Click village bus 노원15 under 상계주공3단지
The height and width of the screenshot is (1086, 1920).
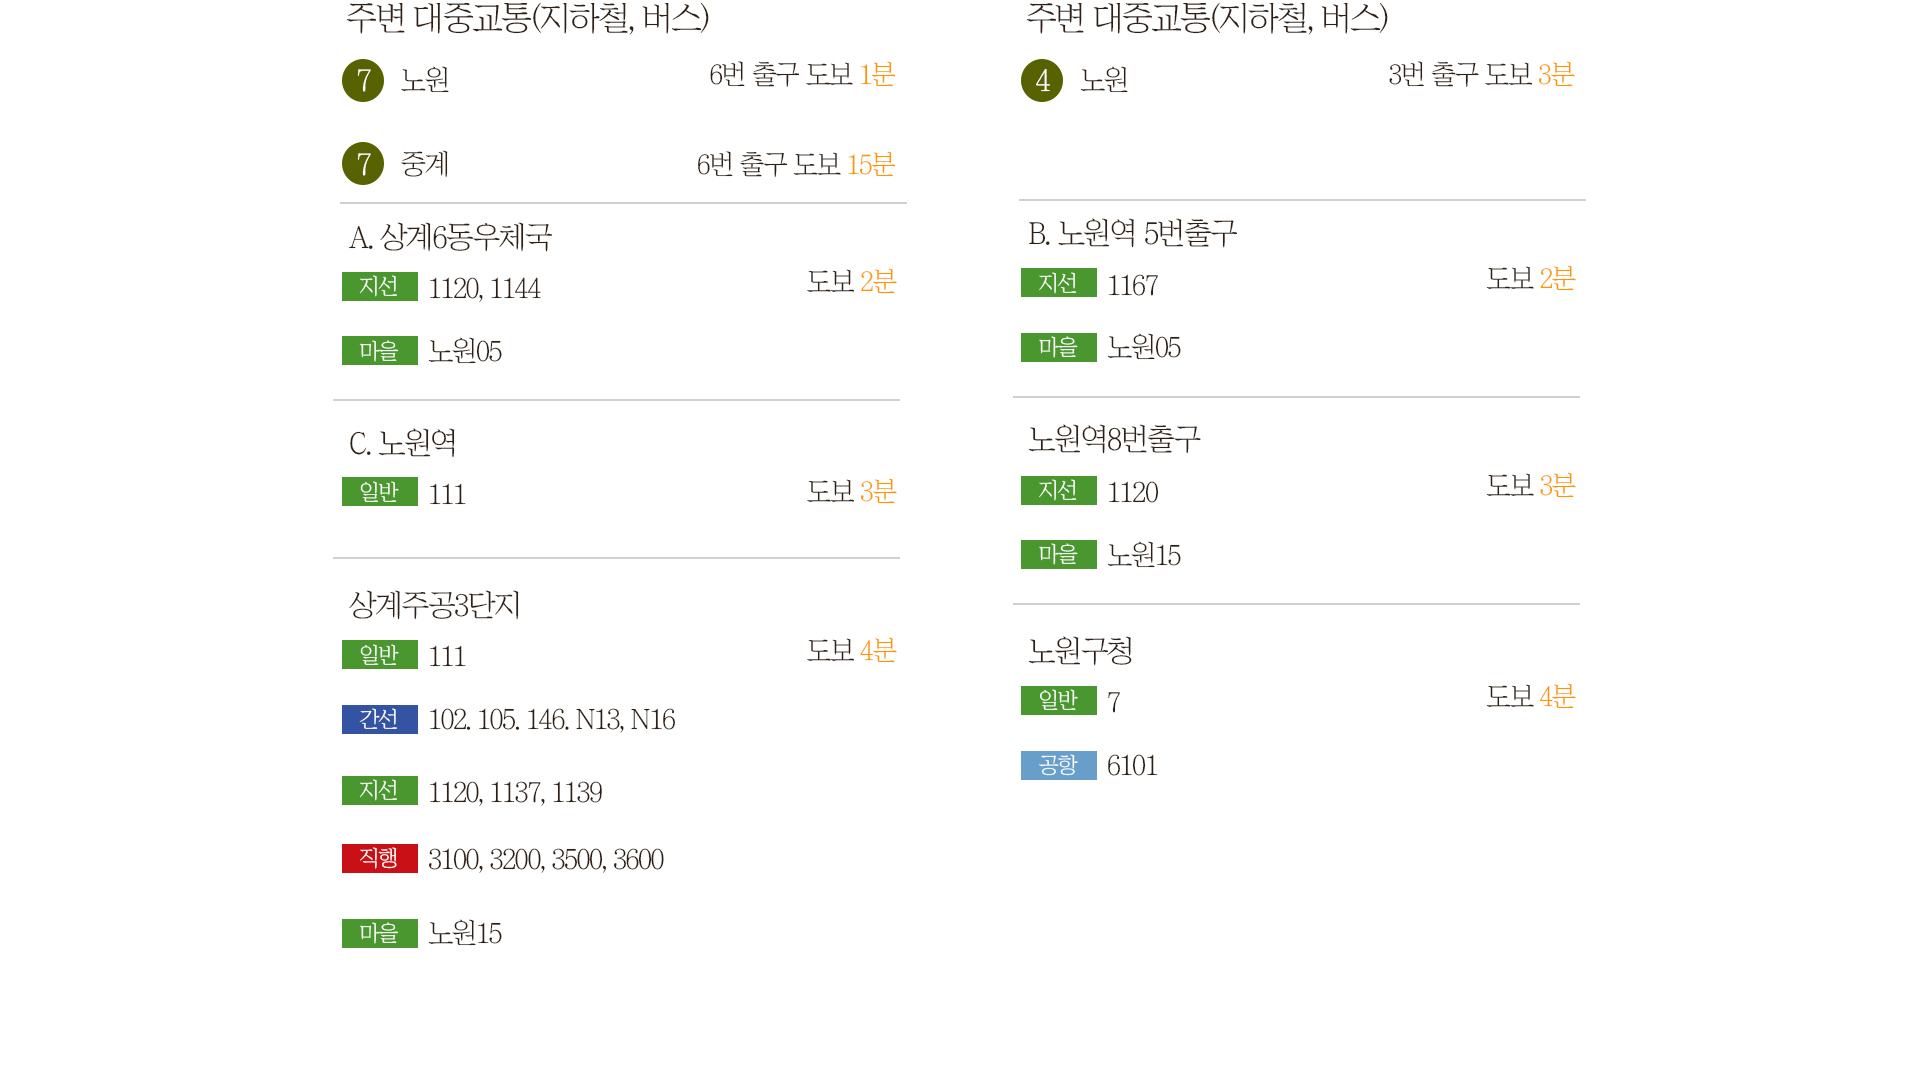click(x=465, y=934)
